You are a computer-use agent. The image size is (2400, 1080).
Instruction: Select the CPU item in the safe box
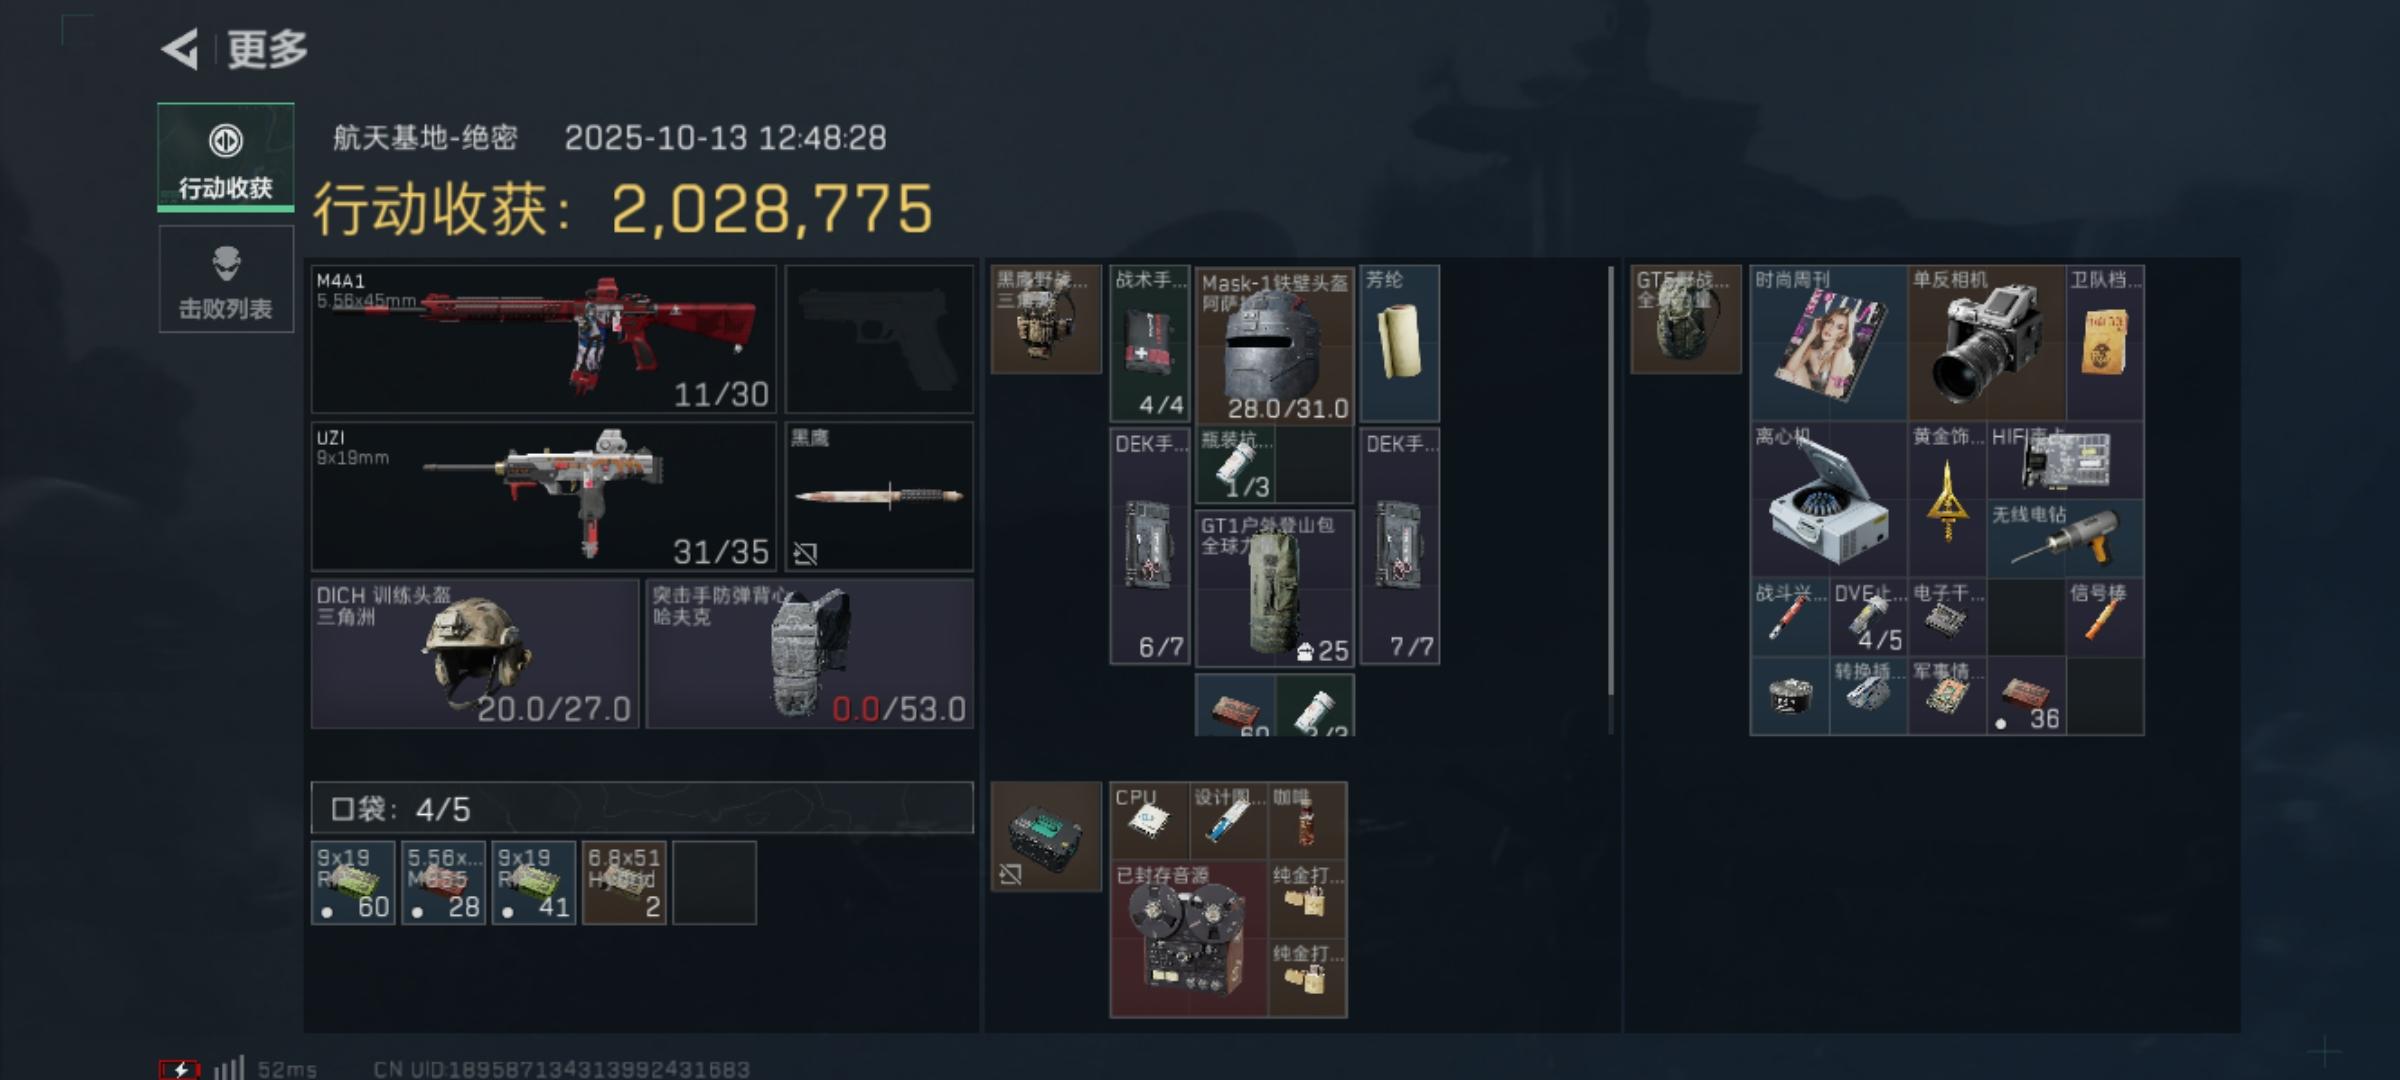(x=1150, y=822)
